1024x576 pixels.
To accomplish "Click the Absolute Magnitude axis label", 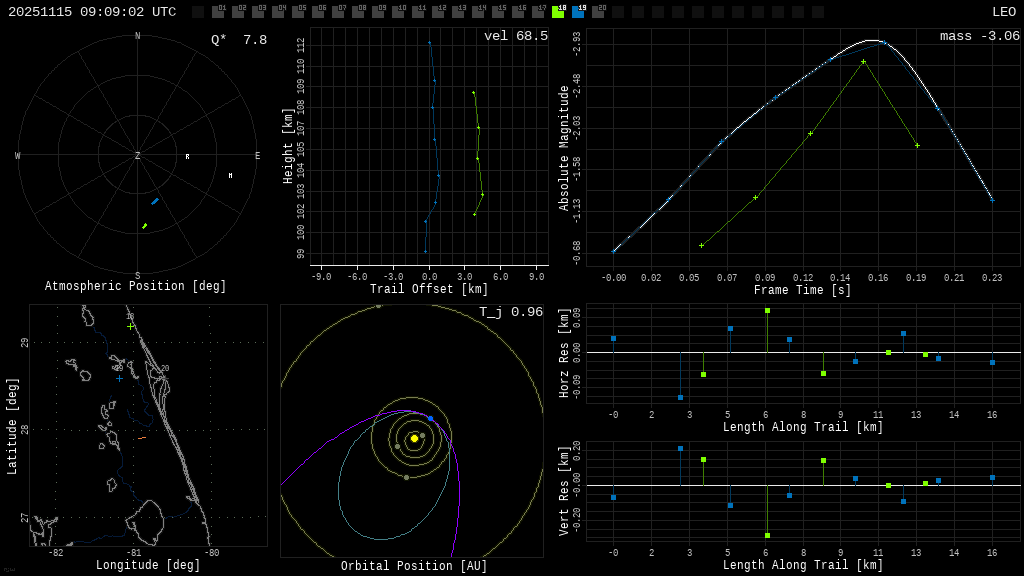I will click(x=564, y=148).
